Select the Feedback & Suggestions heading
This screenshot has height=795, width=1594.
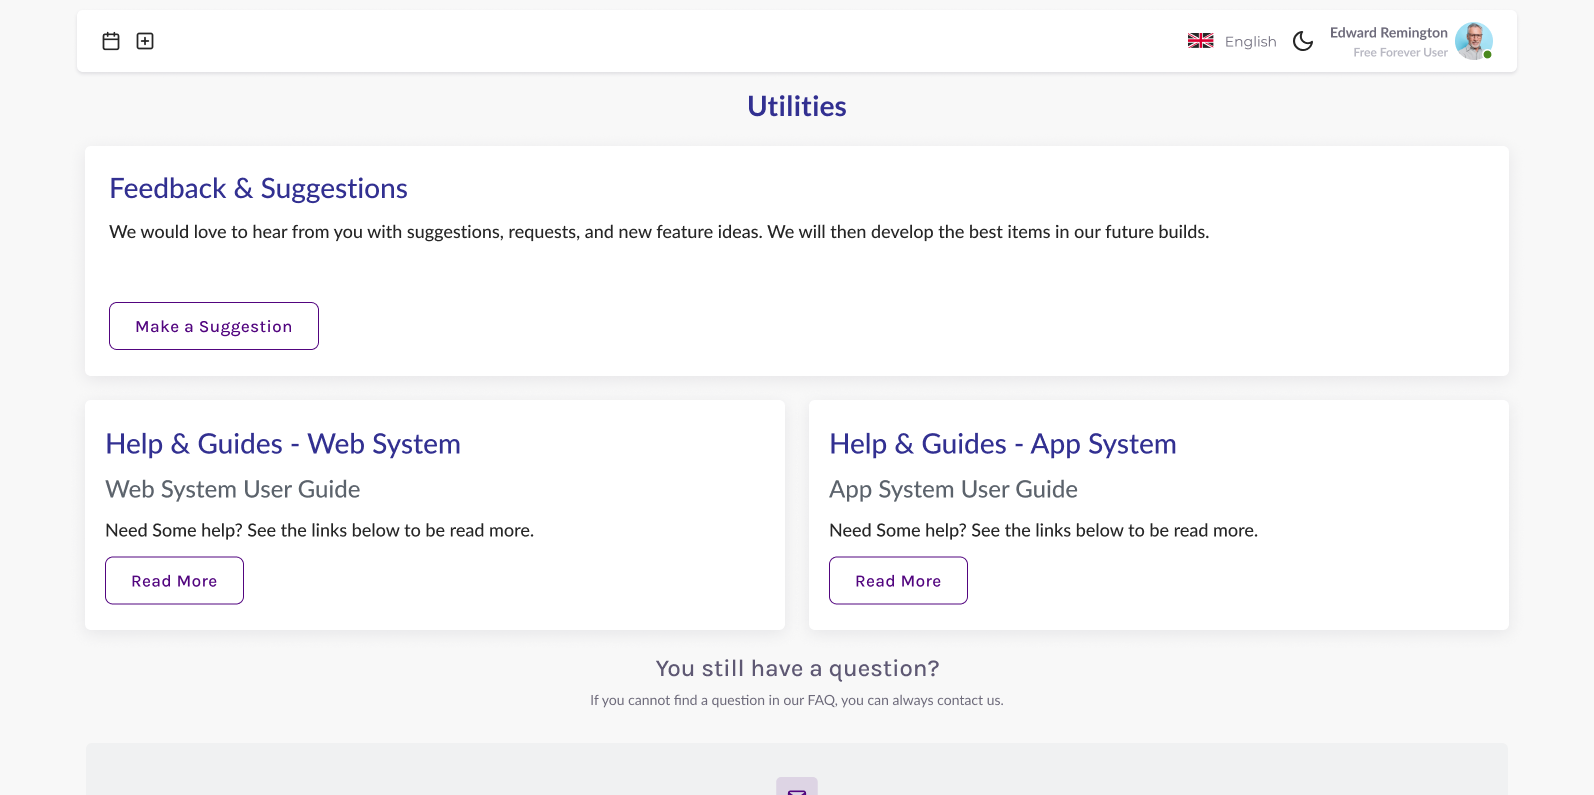click(258, 189)
